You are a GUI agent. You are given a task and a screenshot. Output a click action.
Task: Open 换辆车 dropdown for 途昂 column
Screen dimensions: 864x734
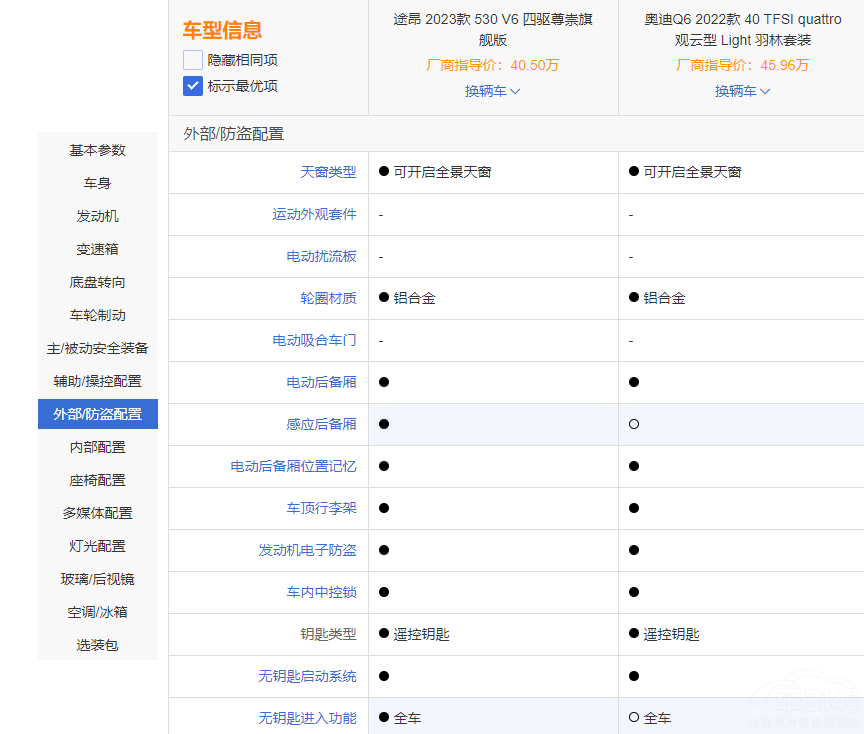[492, 91]
